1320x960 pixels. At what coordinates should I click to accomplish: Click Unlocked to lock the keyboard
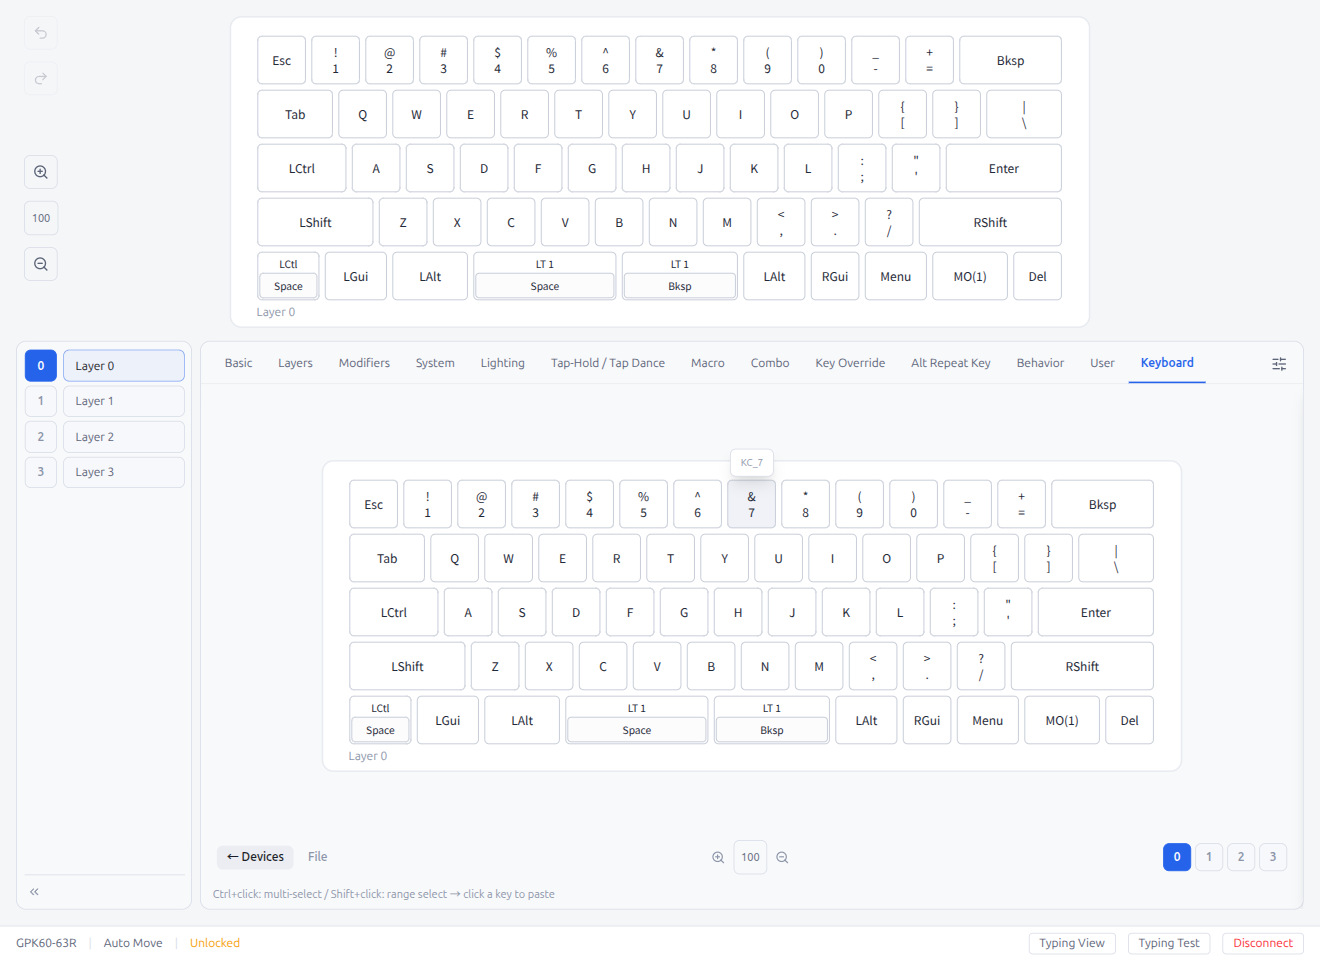click(x=214, y=942)
